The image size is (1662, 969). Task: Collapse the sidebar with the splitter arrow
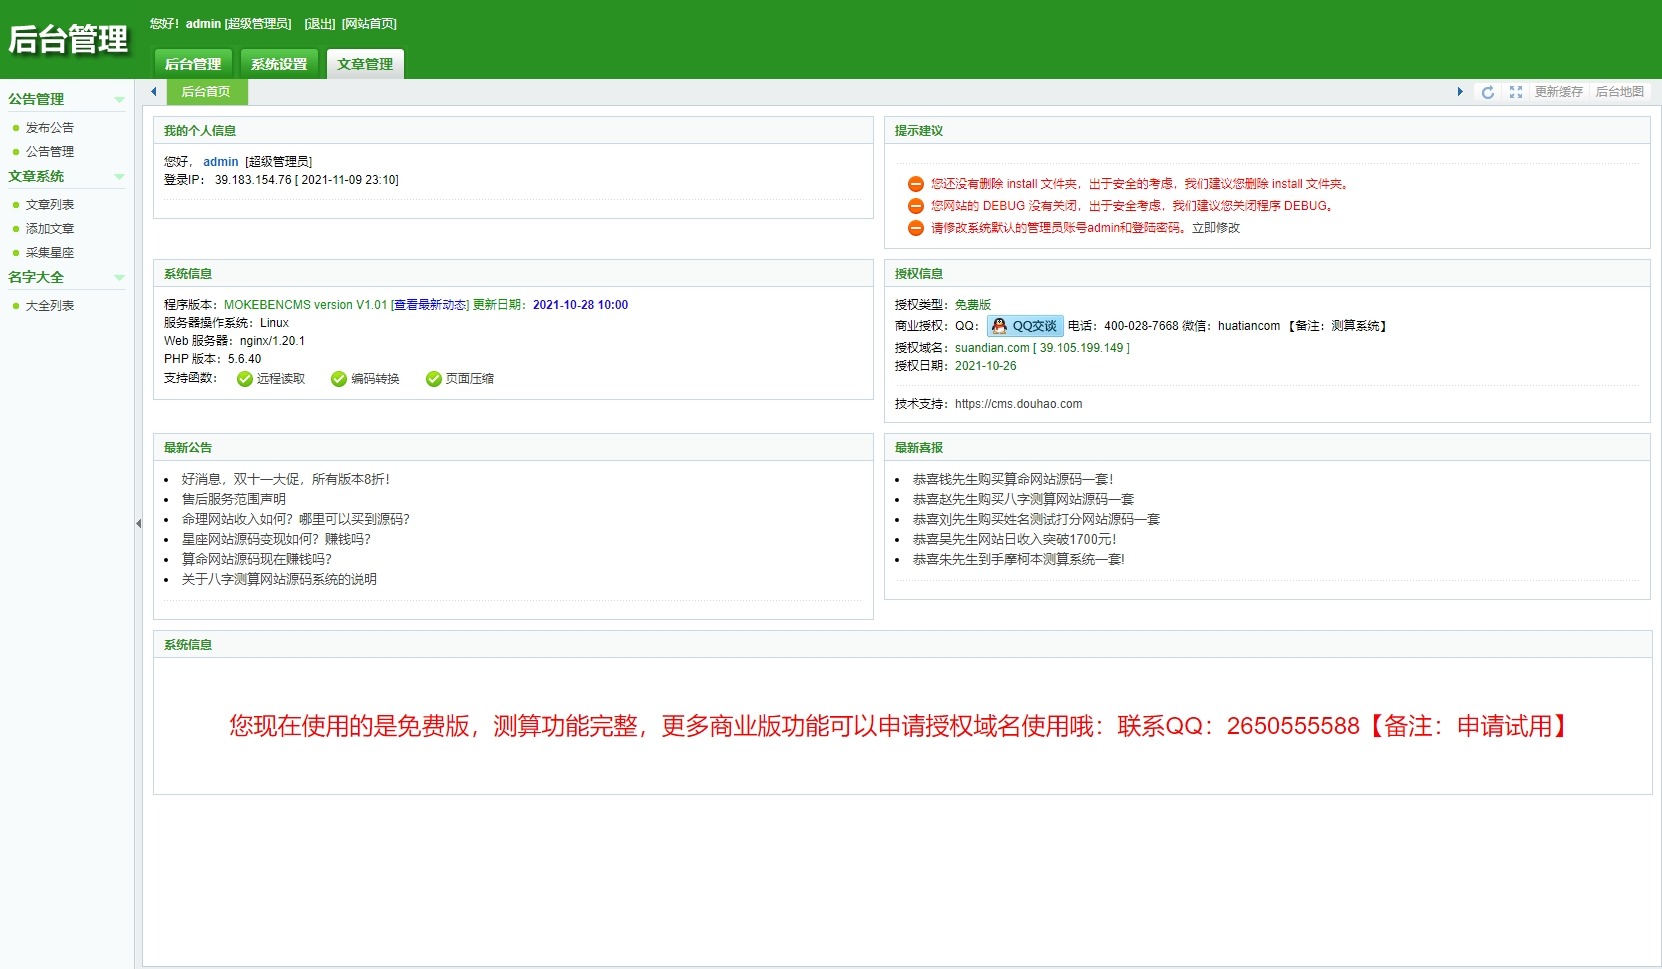pyautogui.click(x=138, y=523)
